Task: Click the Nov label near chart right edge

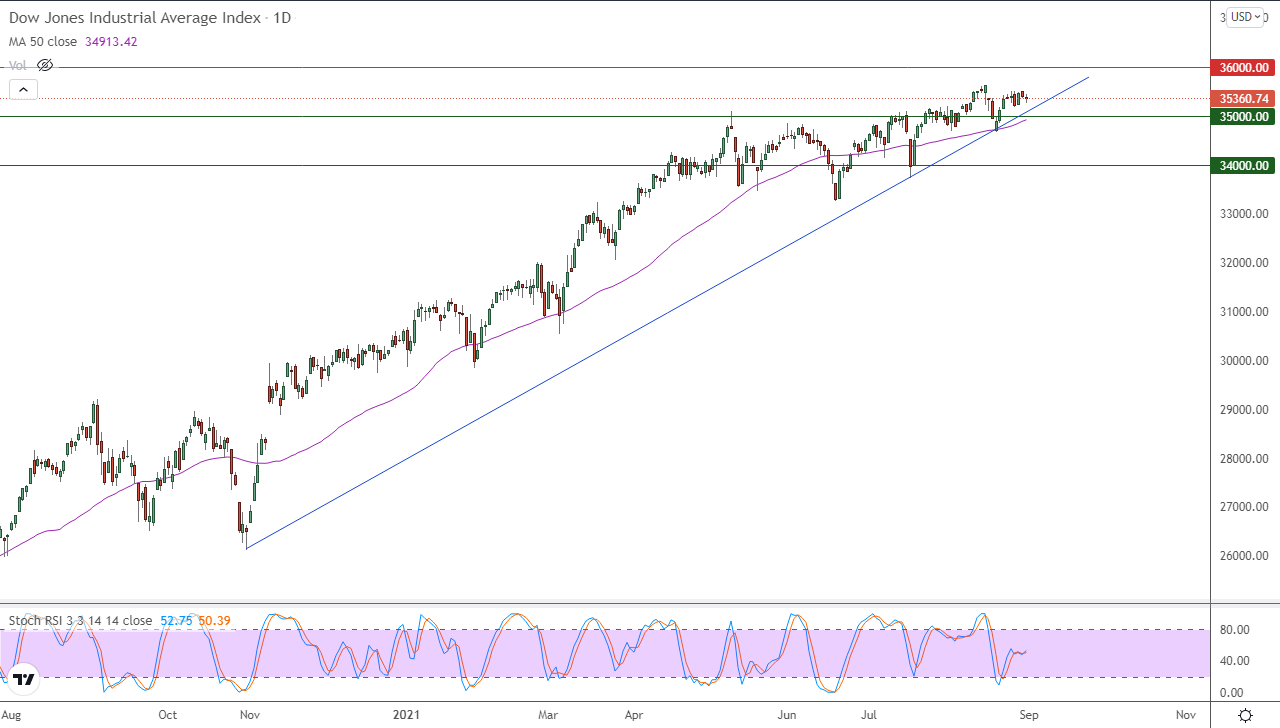Action: pyautogui.click(x=1186, y=715)
